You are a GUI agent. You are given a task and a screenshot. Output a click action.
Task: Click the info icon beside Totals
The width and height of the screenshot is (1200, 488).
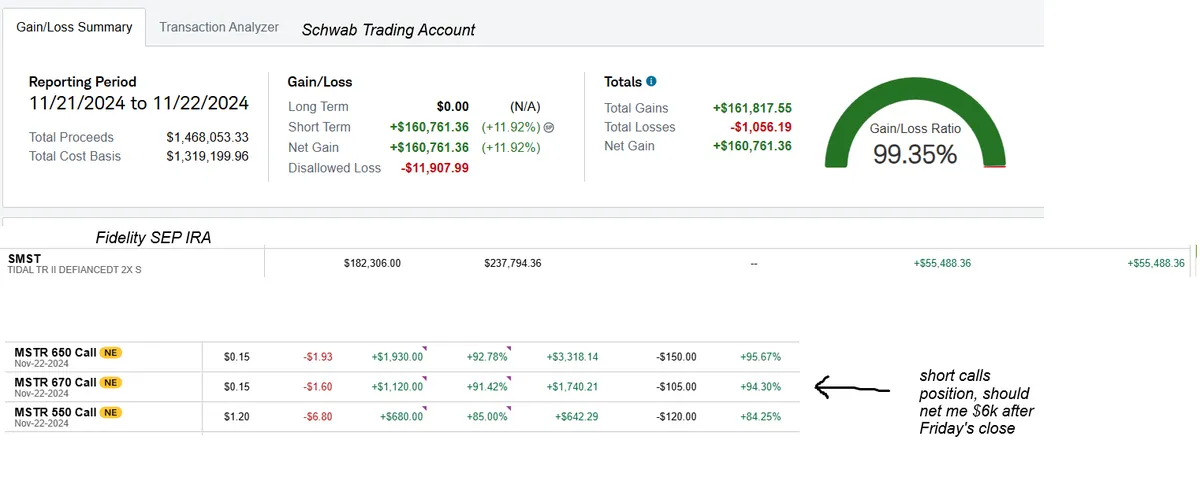pyautogui.click(x=651, y=81)
